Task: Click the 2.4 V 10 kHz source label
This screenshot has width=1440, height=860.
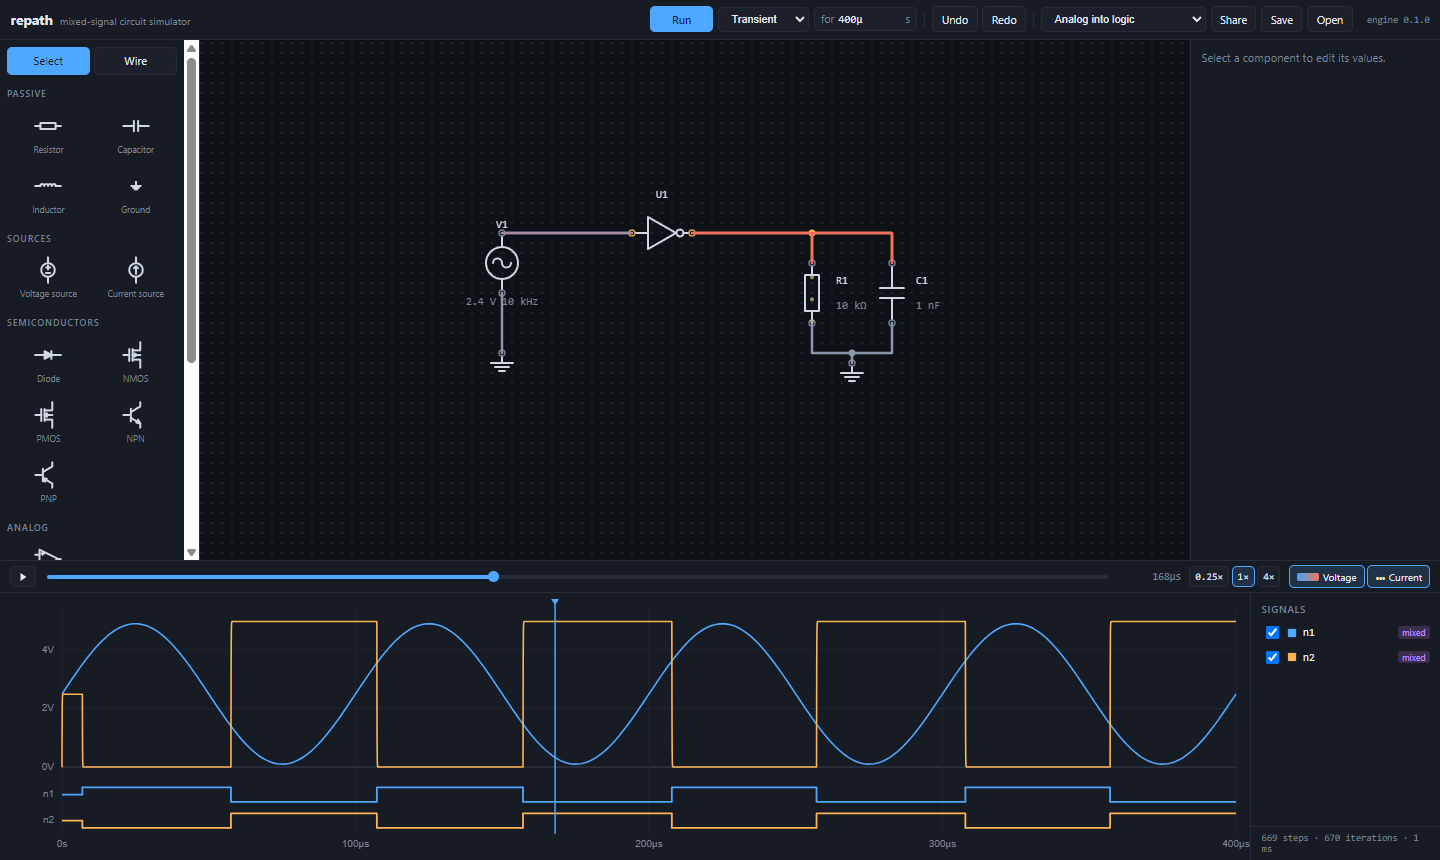Action: (x=502, y=301)
